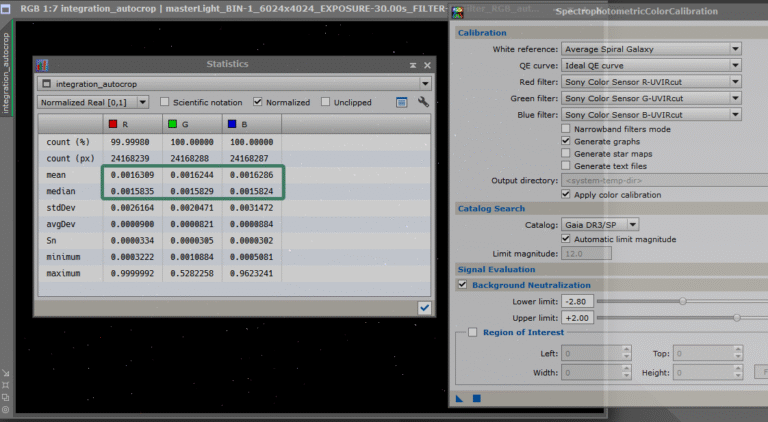Click the bottom icon in the left sidebar
This screenshot has width=768, height=422.
coord(6,410)
